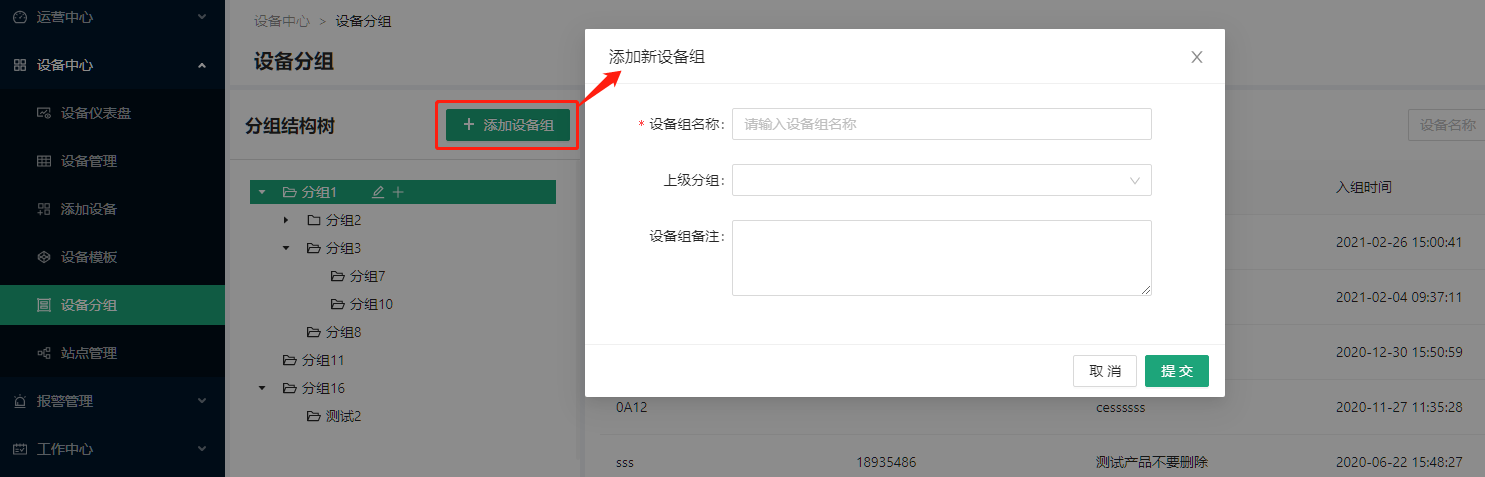1485x477 pixels.
Task: Click the 设备模板 sidebar icon
Action: 44,257
